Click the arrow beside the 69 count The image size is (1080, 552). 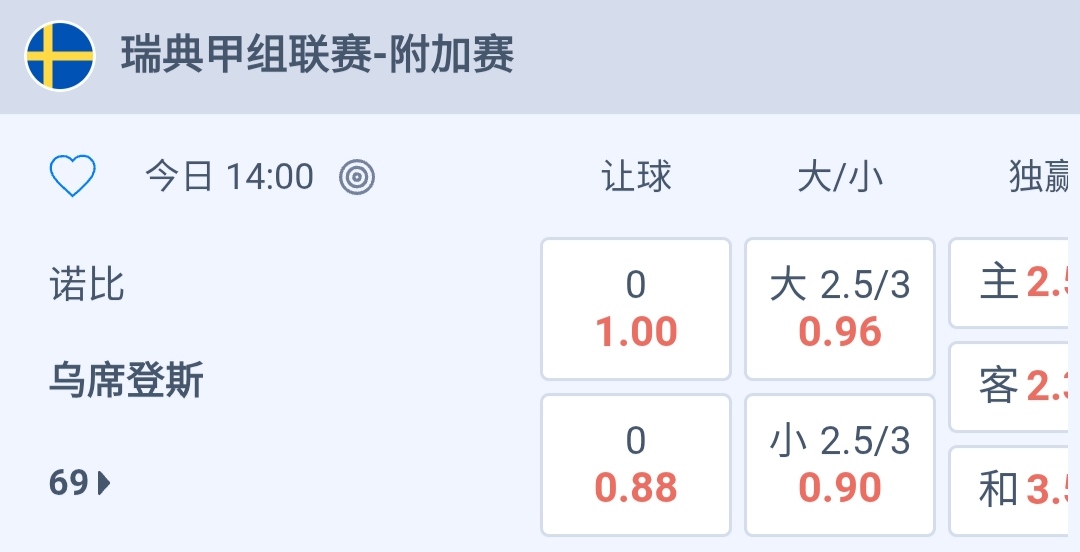click(104, 484)
